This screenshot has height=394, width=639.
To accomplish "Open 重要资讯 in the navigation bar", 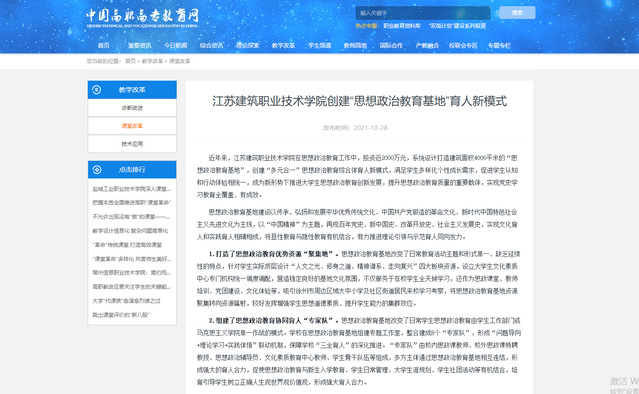I will point(139,45).
